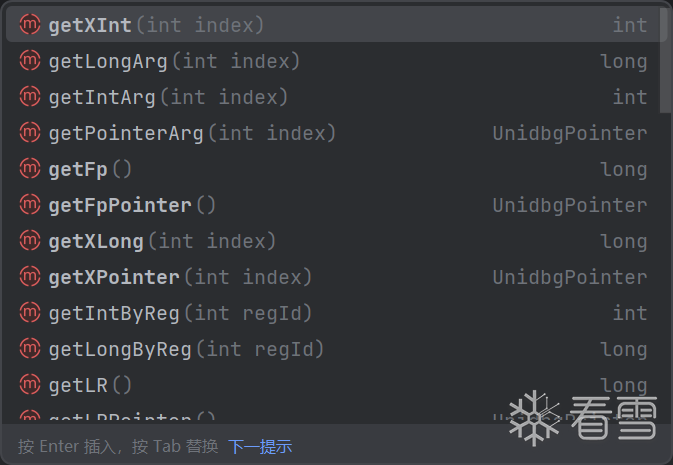
Task: Insert the getFpPointer() suggestion
Action: [x=132, y=205]
